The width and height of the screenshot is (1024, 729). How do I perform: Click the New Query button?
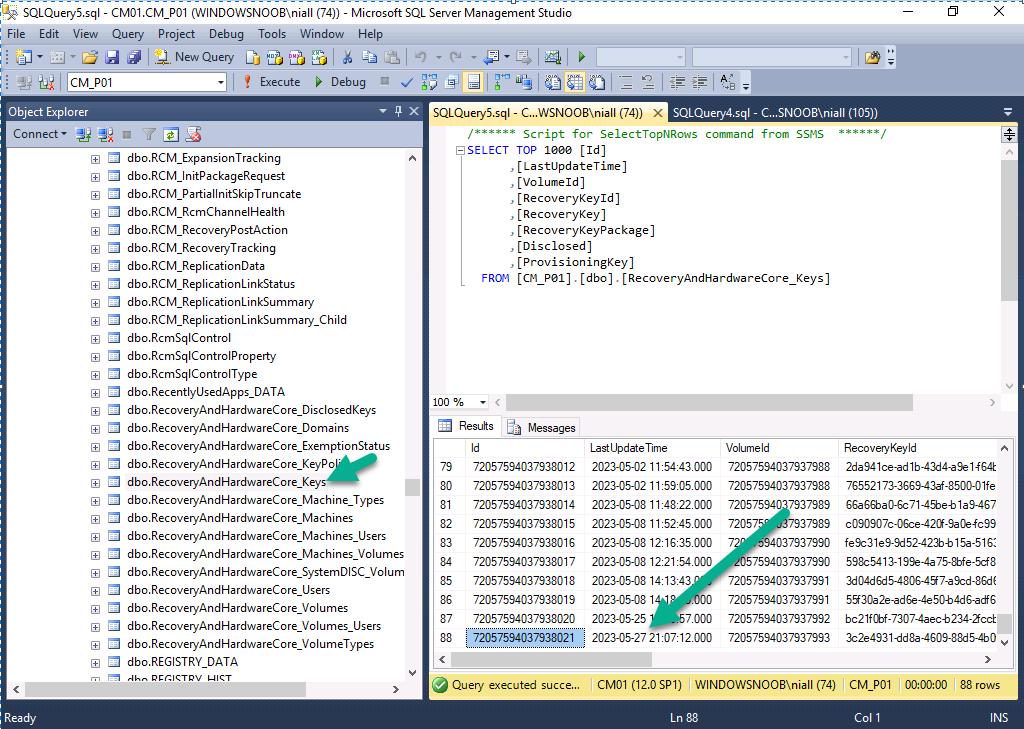[x=195, y=57]
